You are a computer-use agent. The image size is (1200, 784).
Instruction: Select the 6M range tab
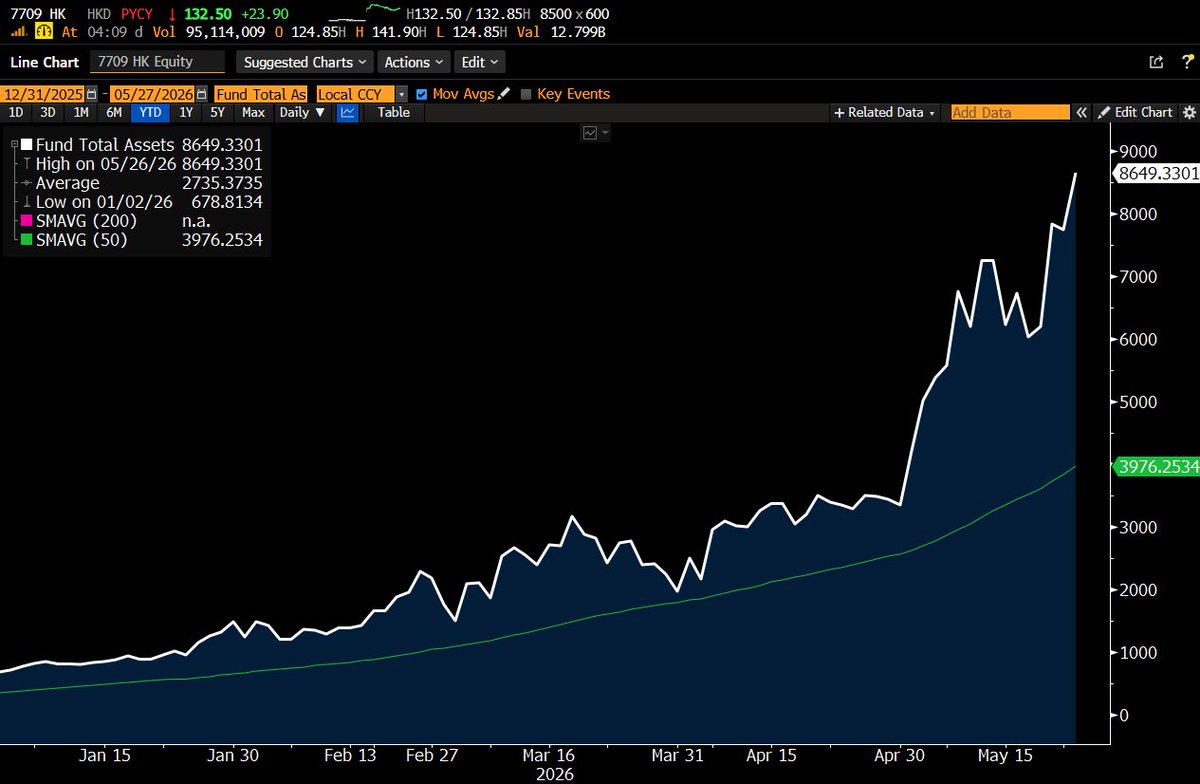pos(113,112)
